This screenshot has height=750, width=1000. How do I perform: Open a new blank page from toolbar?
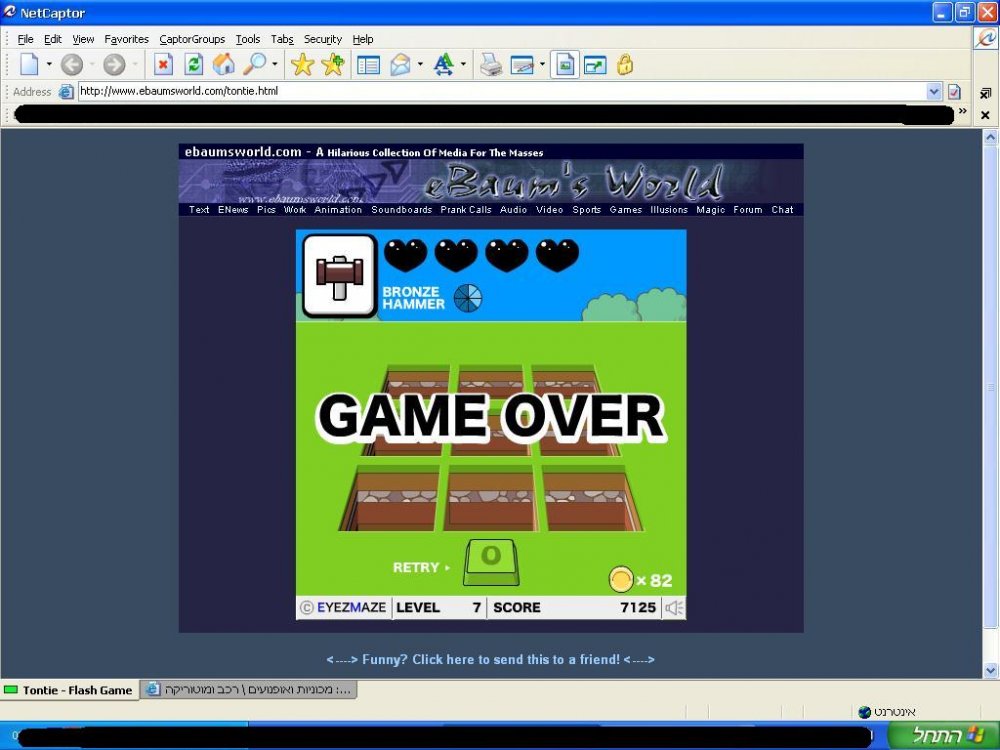click(x=29, y=64)
